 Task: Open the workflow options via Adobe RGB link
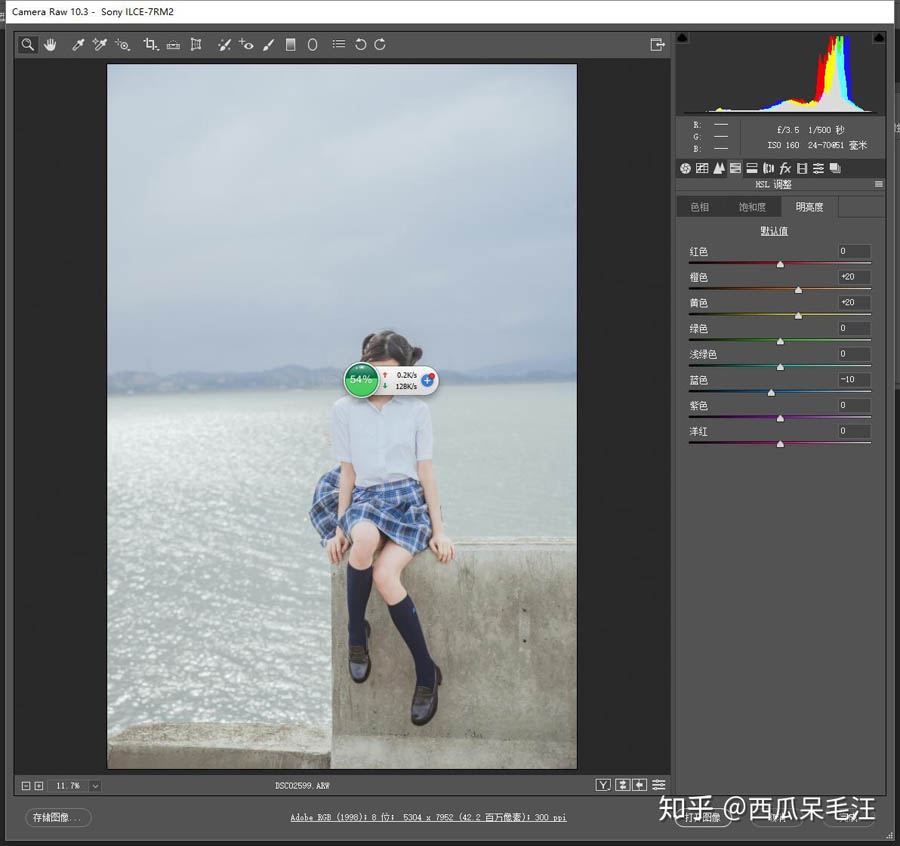430,817
